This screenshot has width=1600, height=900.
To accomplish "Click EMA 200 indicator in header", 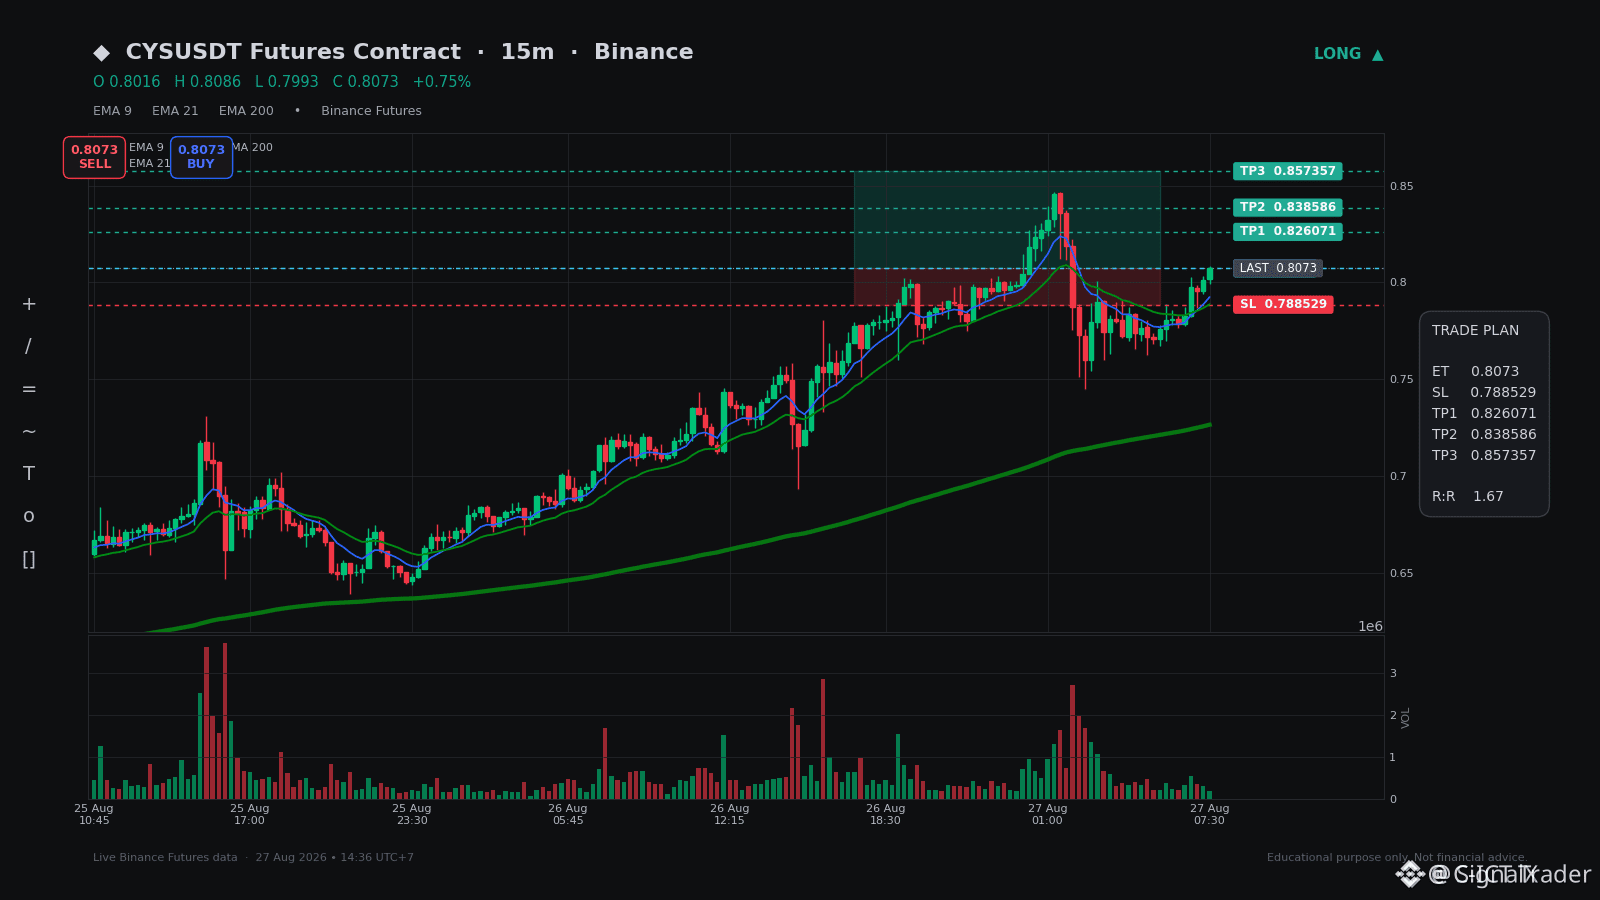I will (246, 111).
